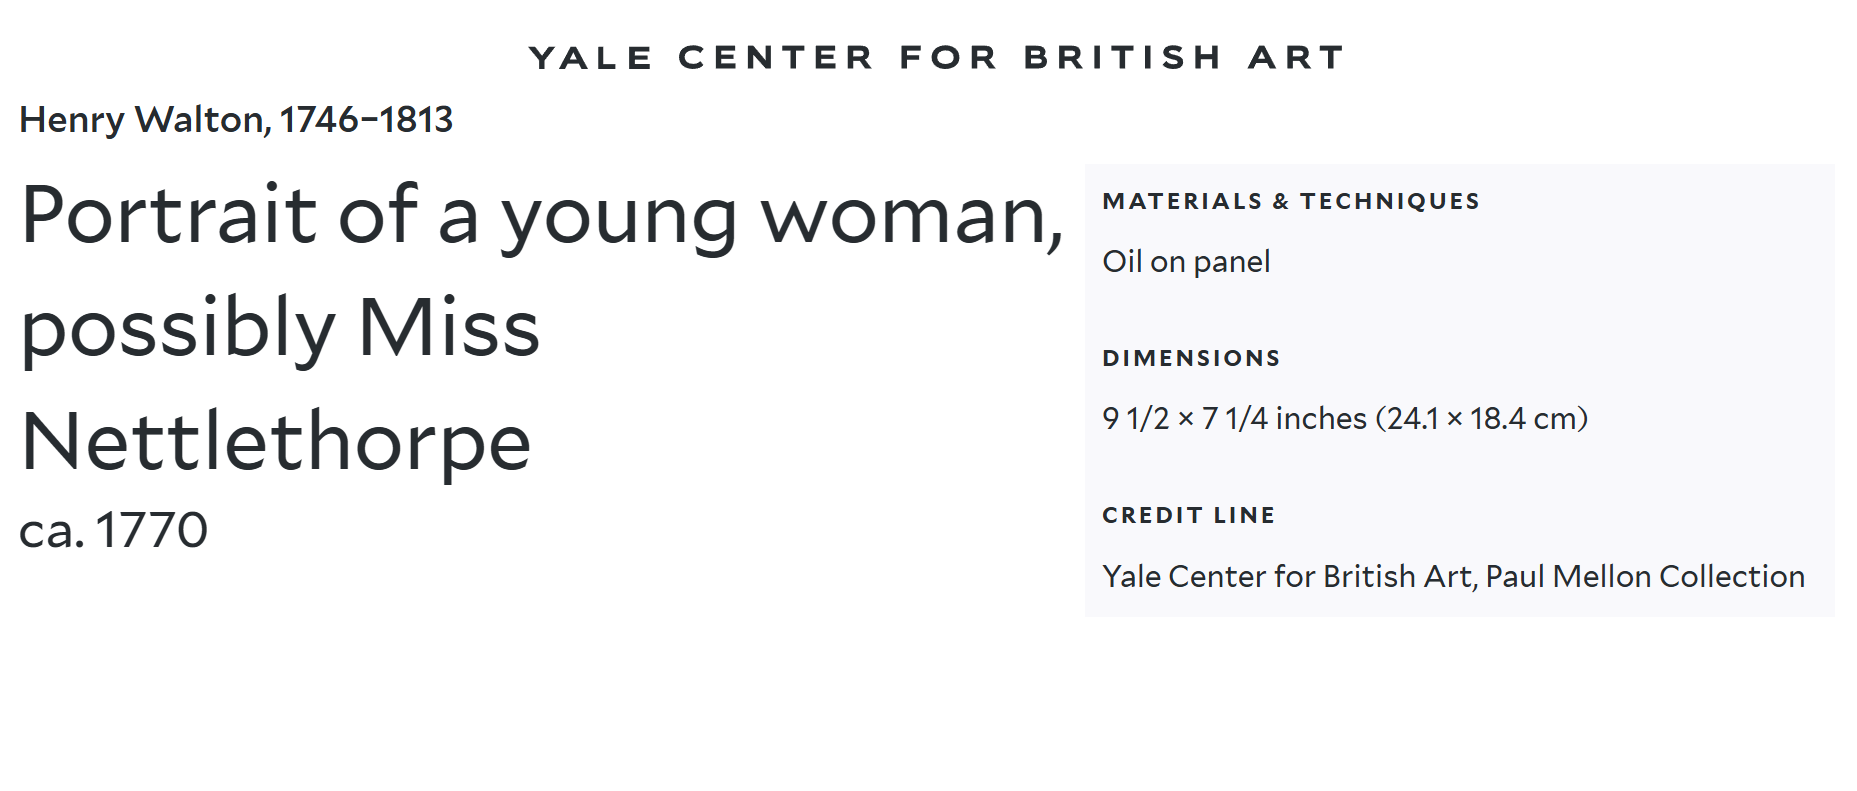Click the "9 1/2 × 7 1/4 inches" measurement
Screen dimensions: 1857x791
1234,418
